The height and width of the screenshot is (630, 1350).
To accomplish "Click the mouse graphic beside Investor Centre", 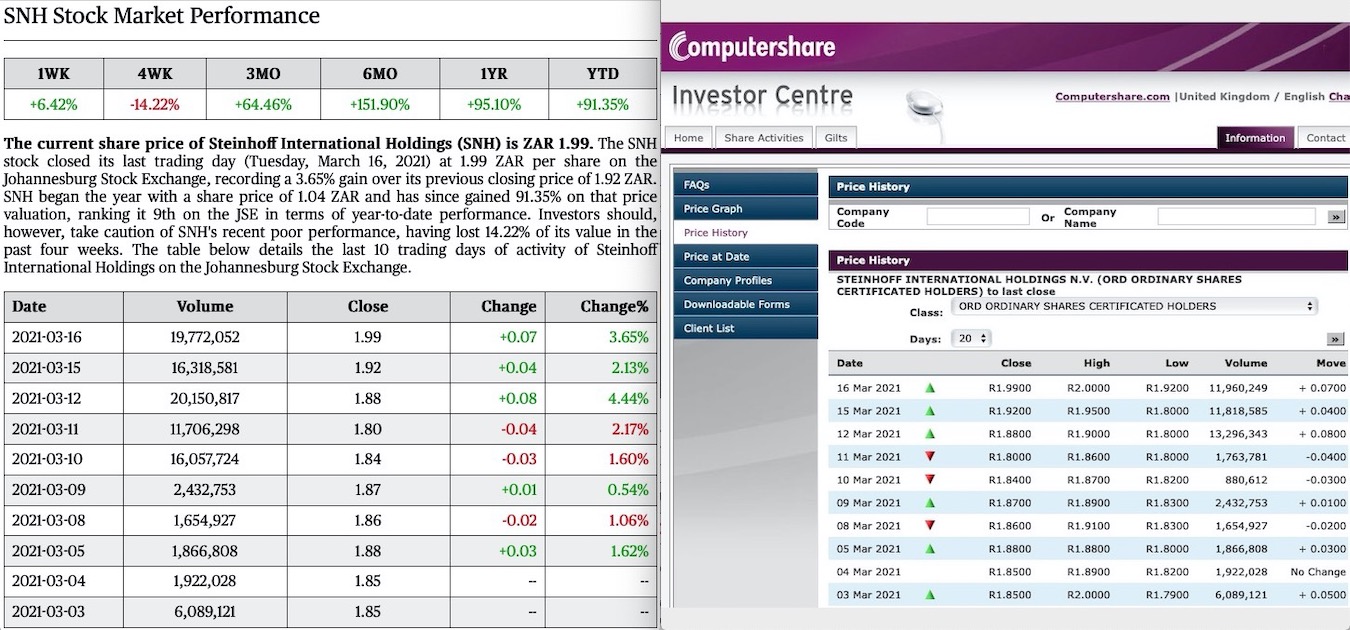I will click(x=923, y=105).
